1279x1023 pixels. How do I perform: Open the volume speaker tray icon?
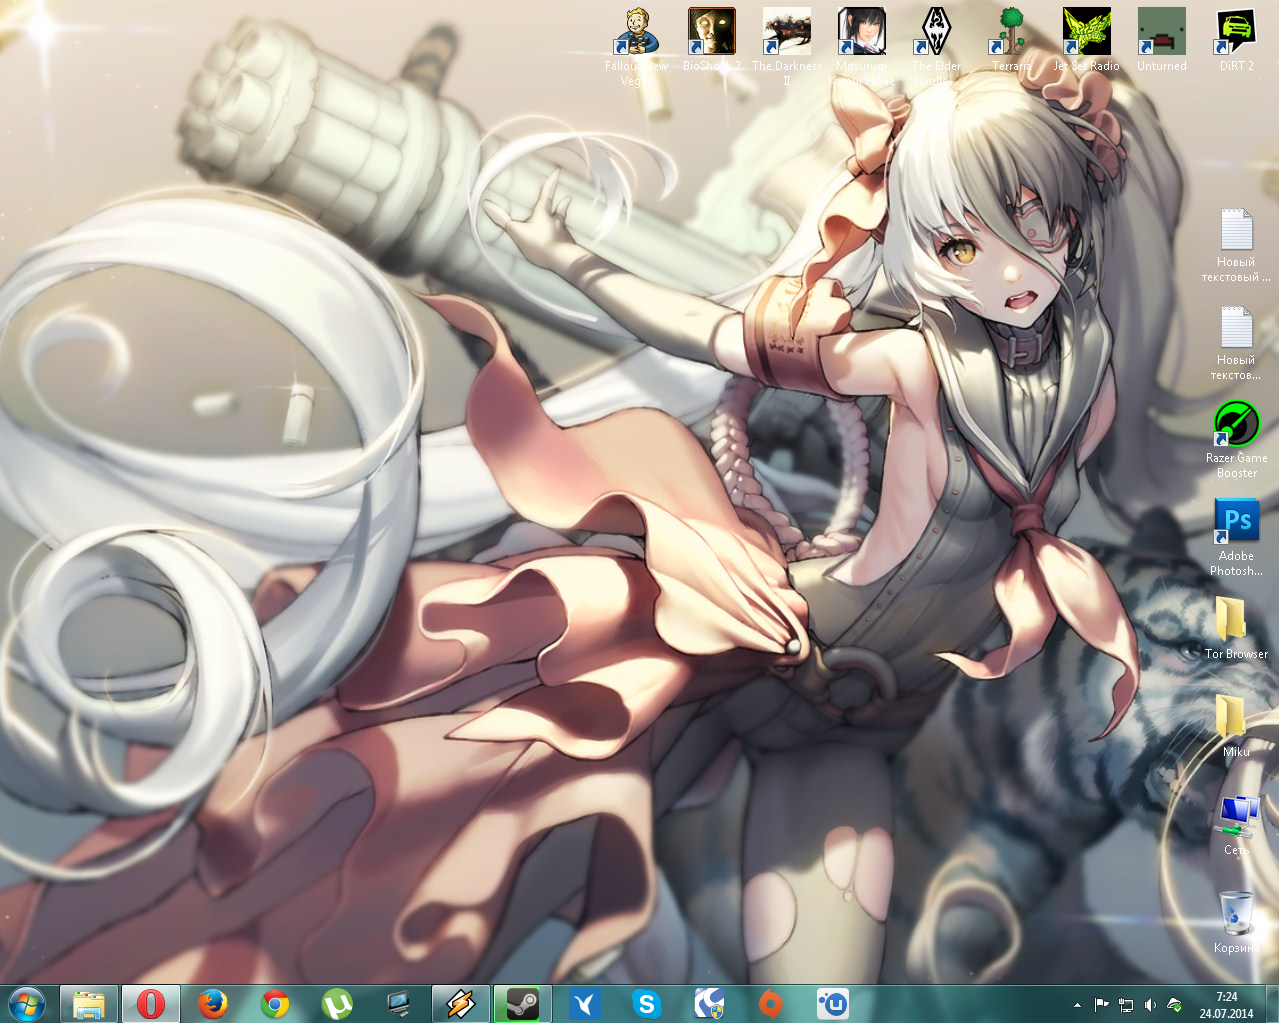[1150, 1004]
